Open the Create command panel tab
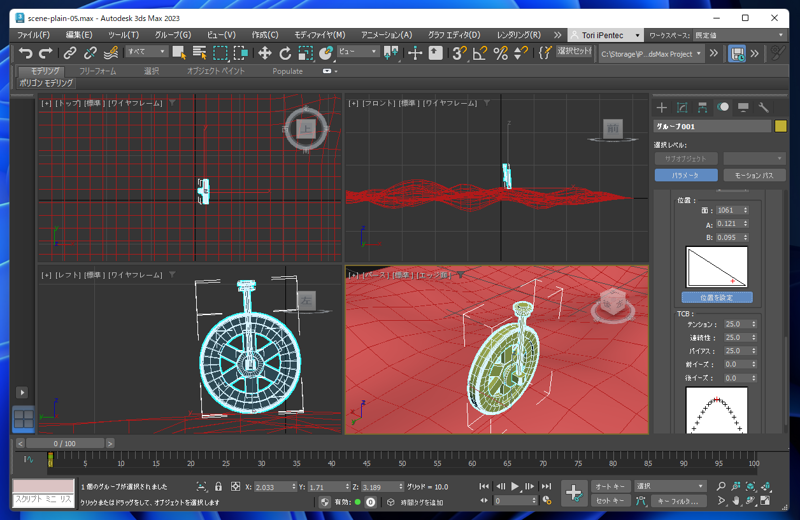 point(662,107)
